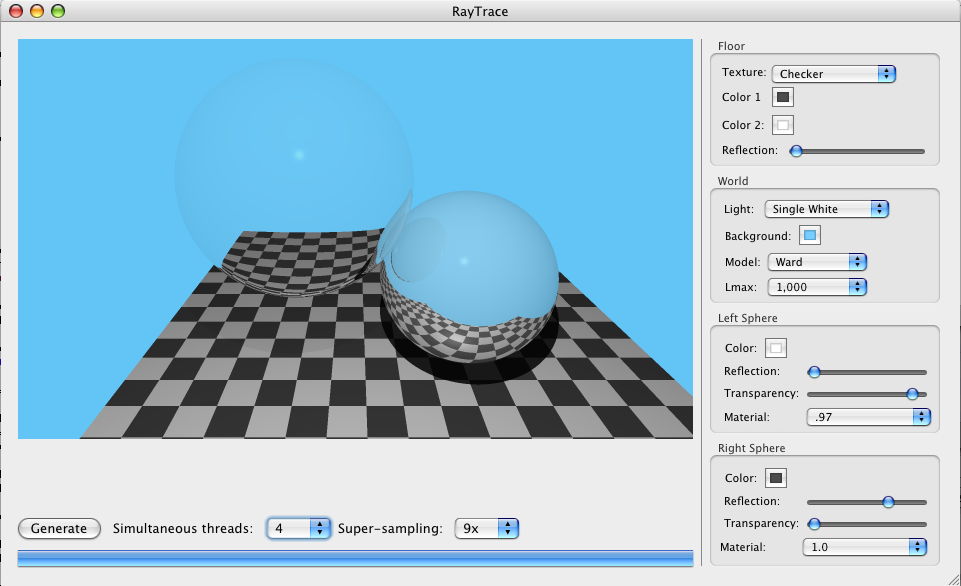Click the Right Sphere Transparency slider handle

(814, 524)
